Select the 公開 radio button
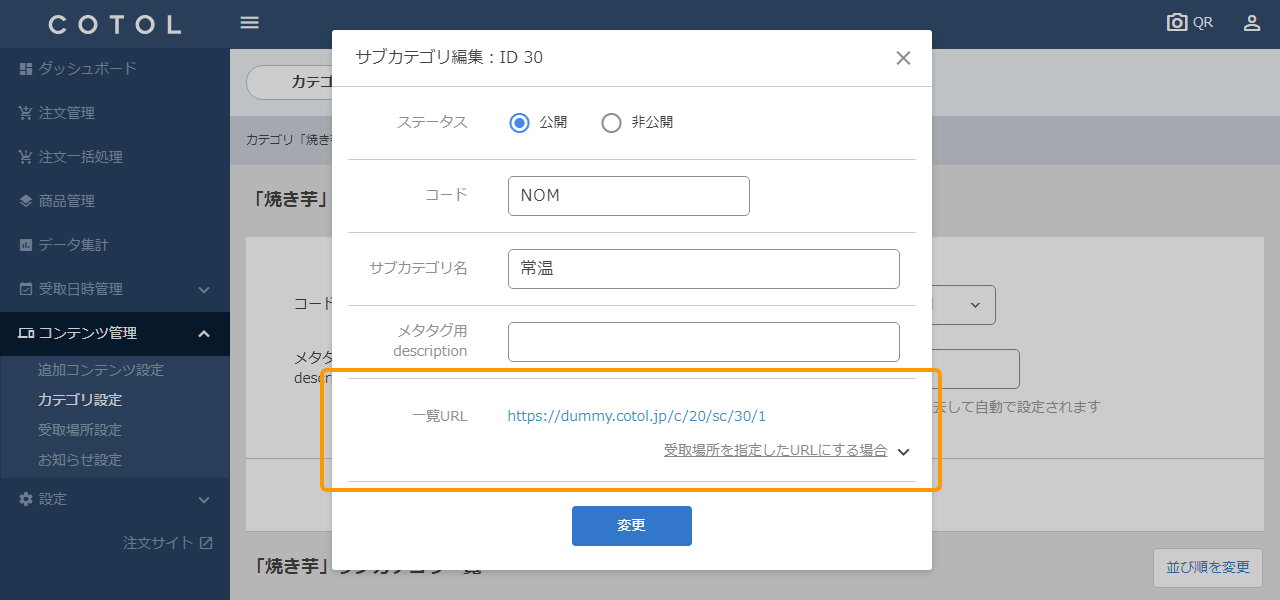The height and width of the screenshot is (600, 1280). tap(519, 122)
